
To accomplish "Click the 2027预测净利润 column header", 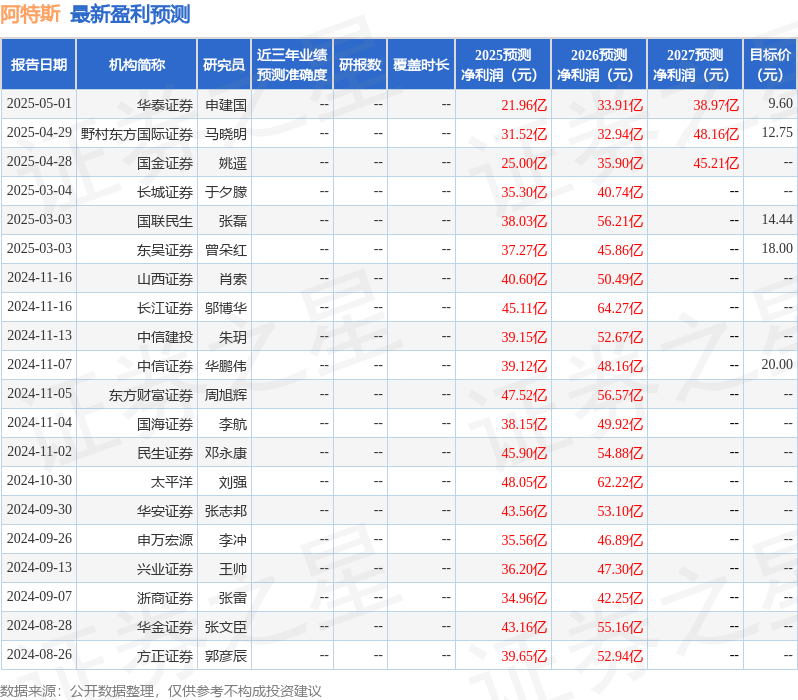I will click(695, 65).
